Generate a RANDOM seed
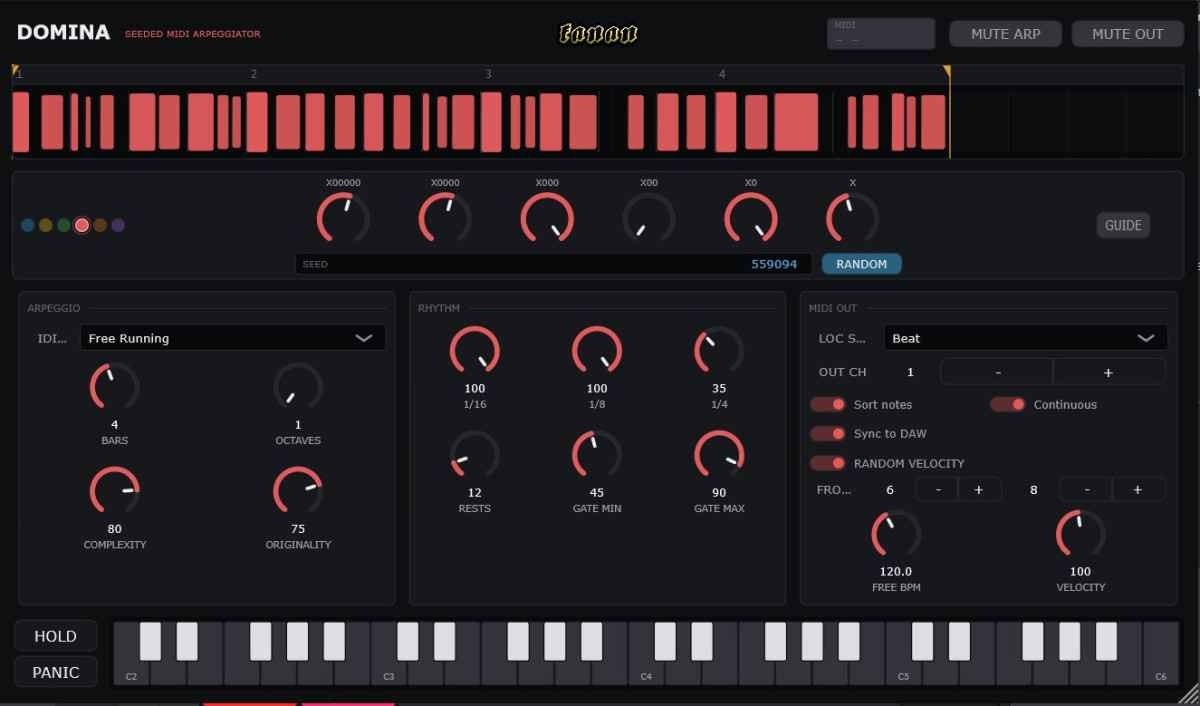This screenshot has height=706, width=1200. pyautogui.click(x=862, y=264)
